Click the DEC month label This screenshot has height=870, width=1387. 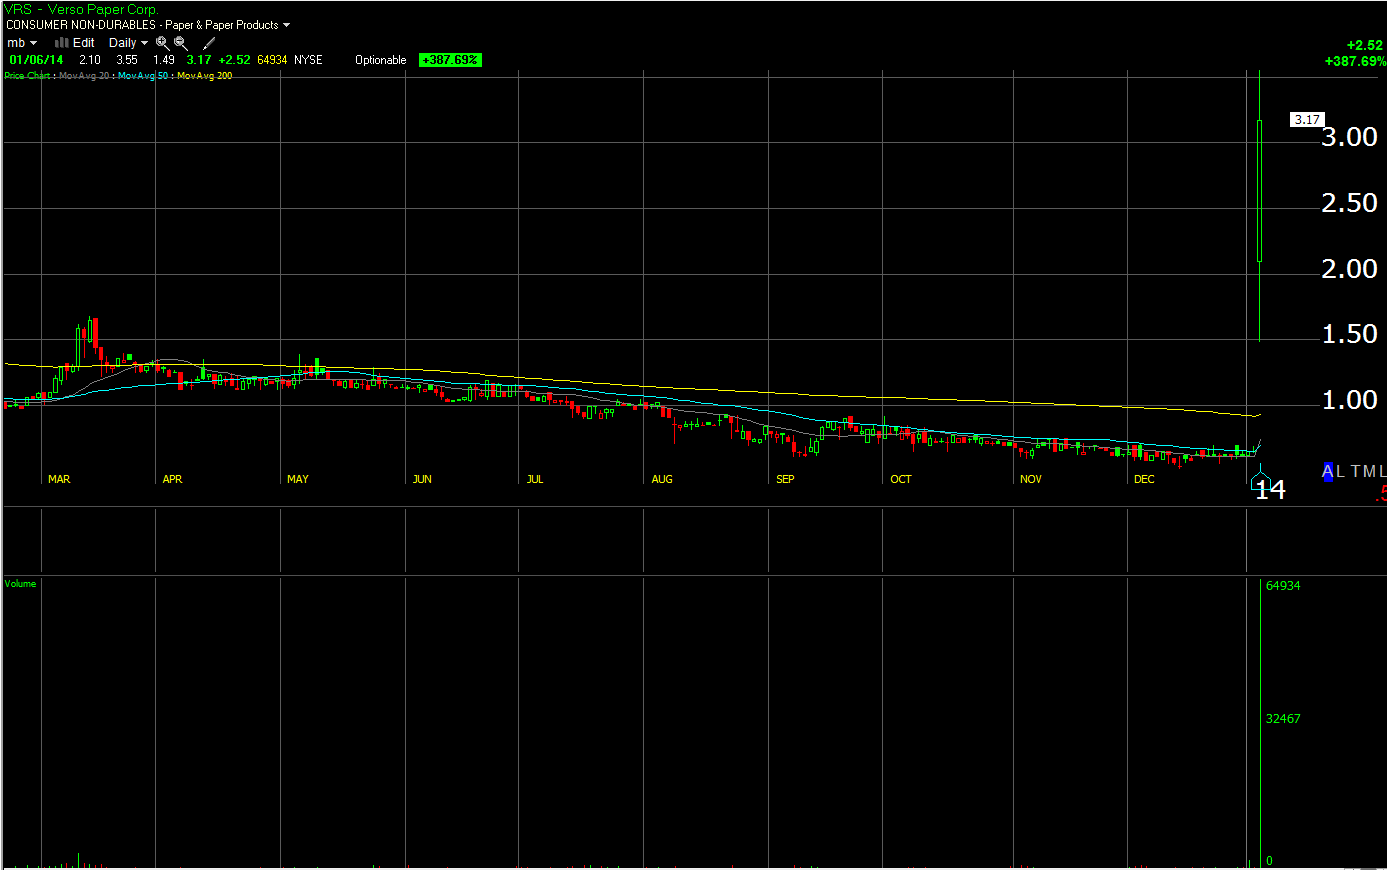pos(1144,480)
